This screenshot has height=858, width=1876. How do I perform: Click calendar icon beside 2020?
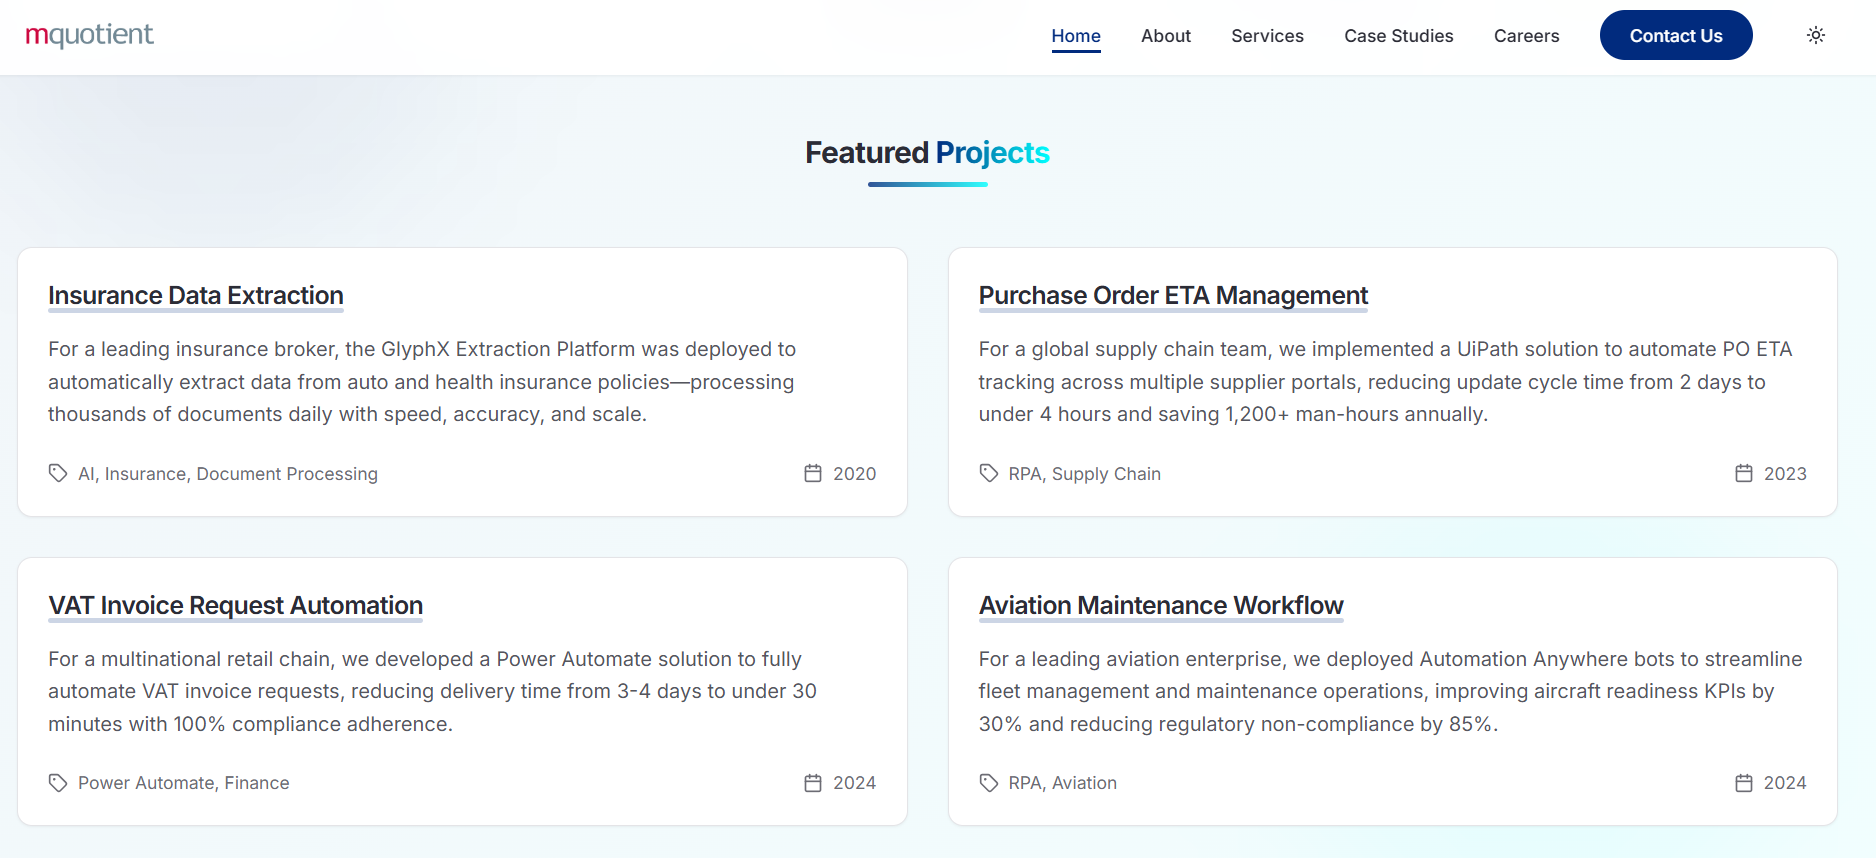click(x=813, y=473)
